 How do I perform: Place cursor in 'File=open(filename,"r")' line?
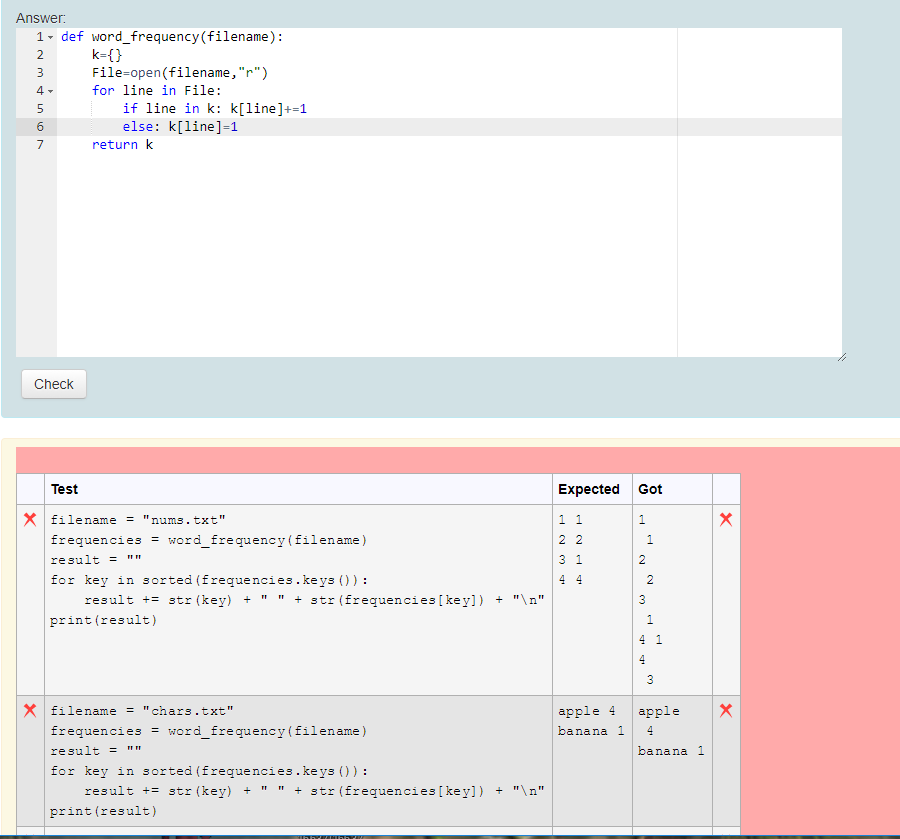(180, 73)
